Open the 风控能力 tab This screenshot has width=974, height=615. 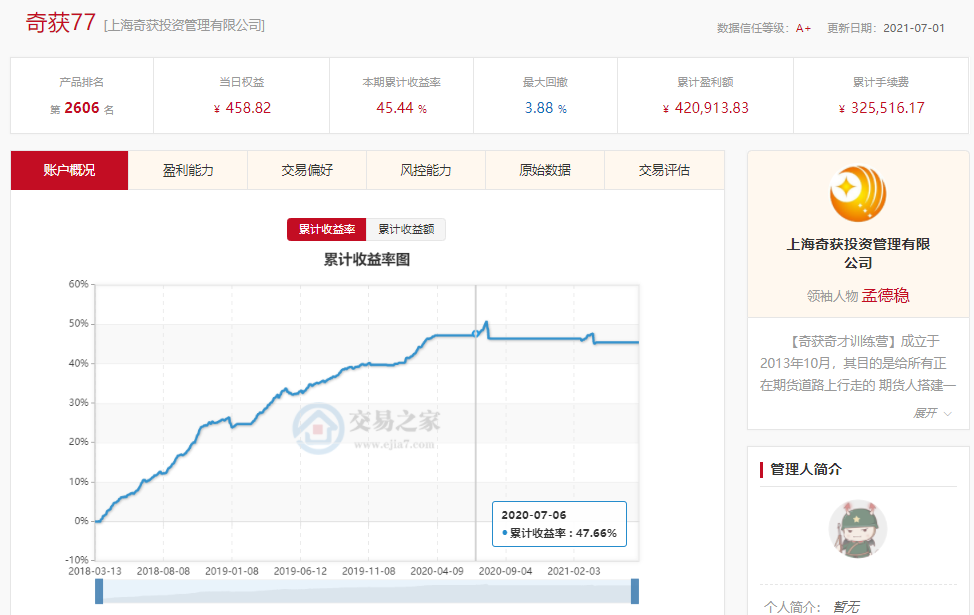[426, 170]
